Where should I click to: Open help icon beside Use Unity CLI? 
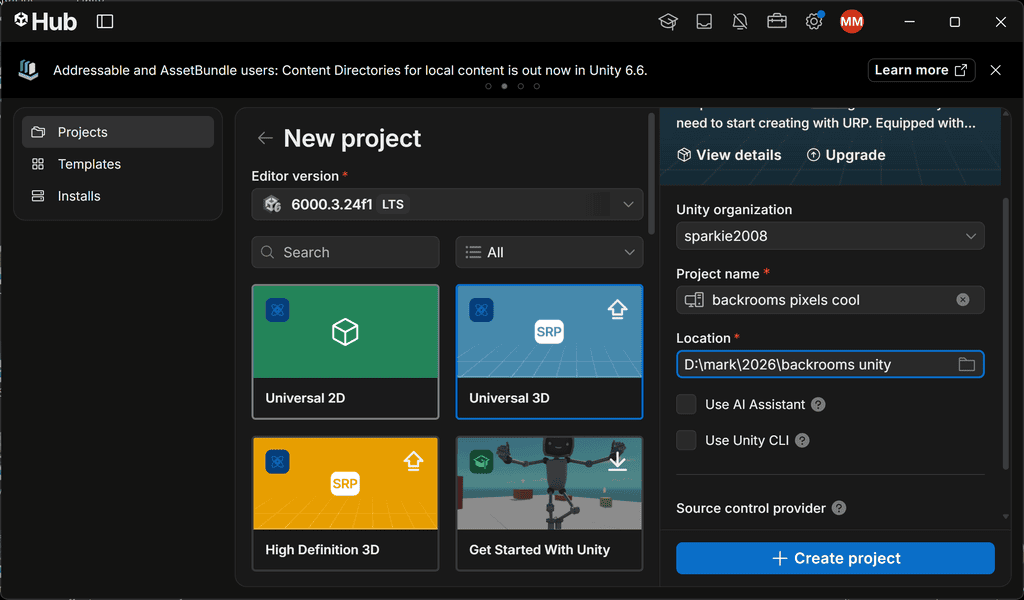click(x=802, y=440)
